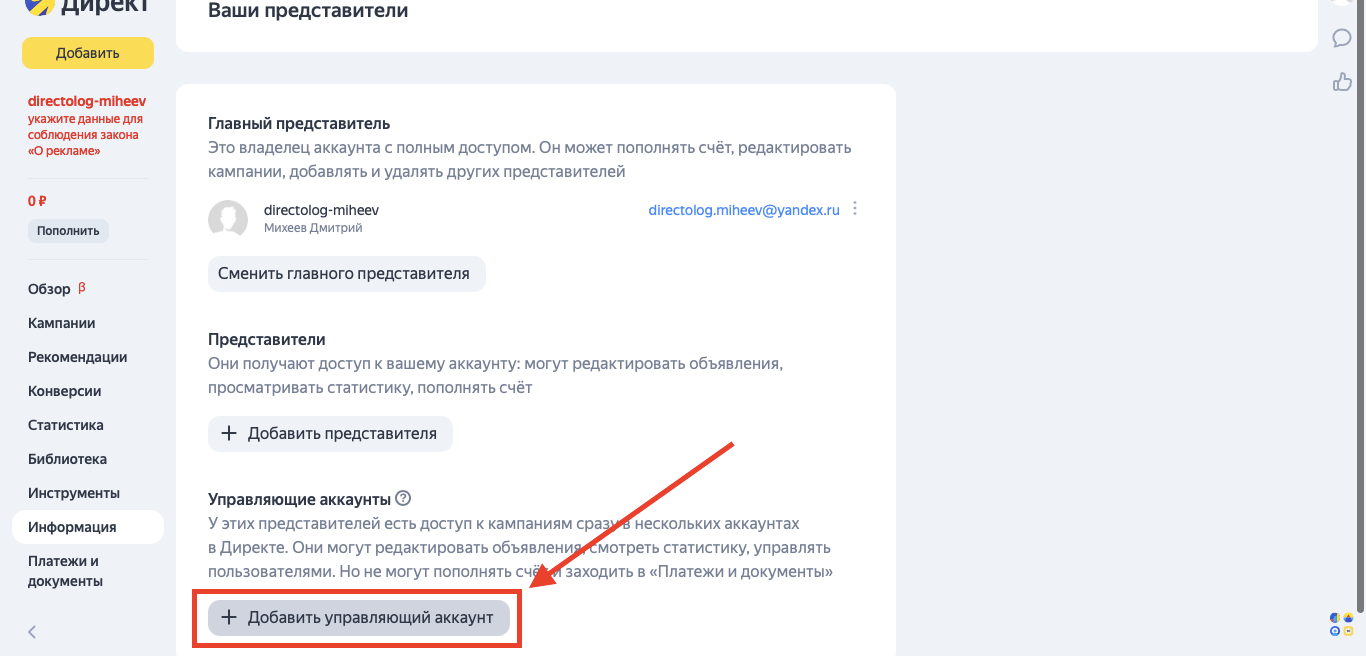Viewport: 1366px width, 656px height.
Task: Click the Пополнить button
Action: (x=68, y=231)
